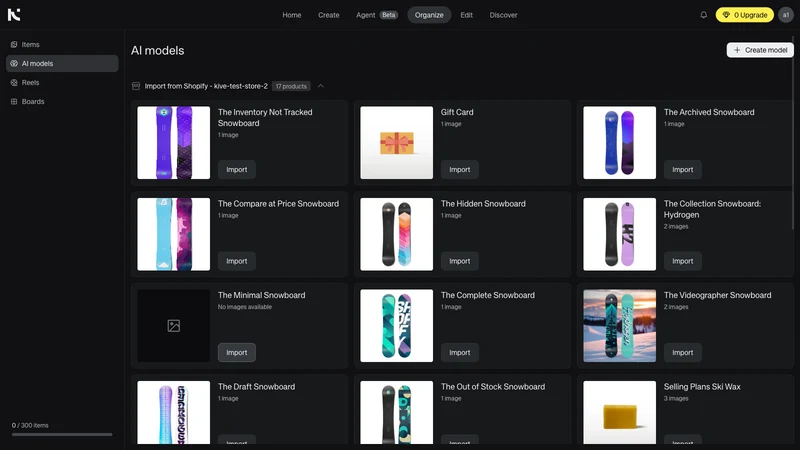This screenshot has width=800, height=450.
Task: Import the Gift Card product
Action: click(x=460, y=169)
